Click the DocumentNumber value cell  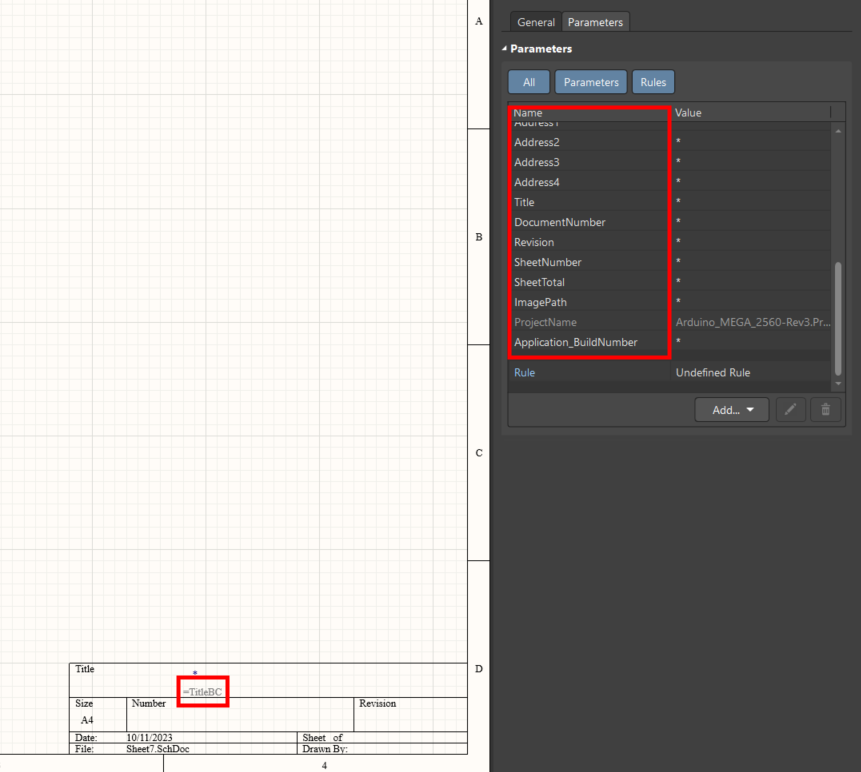tap(750, 222)
